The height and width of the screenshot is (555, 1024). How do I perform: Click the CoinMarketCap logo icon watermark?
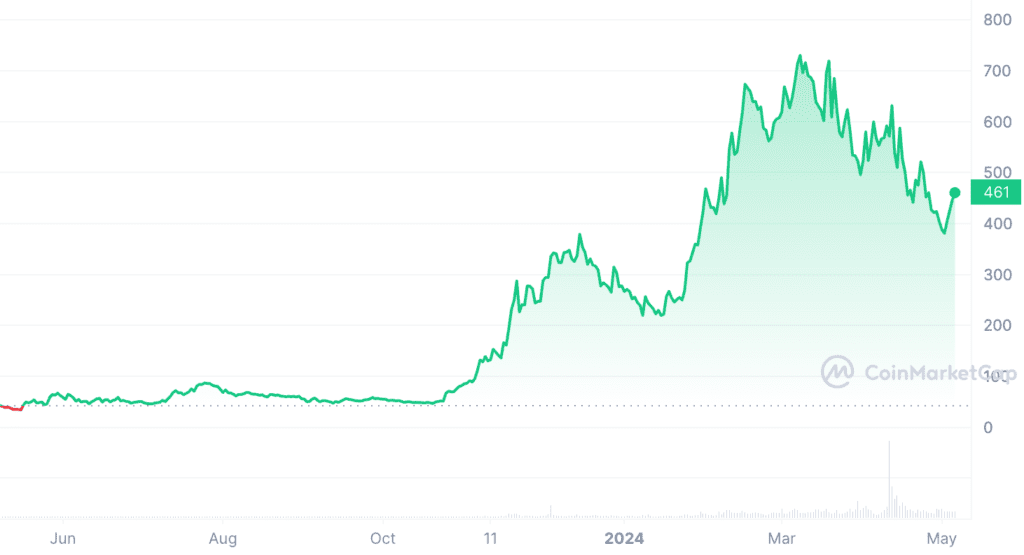(x=837, y=372)
